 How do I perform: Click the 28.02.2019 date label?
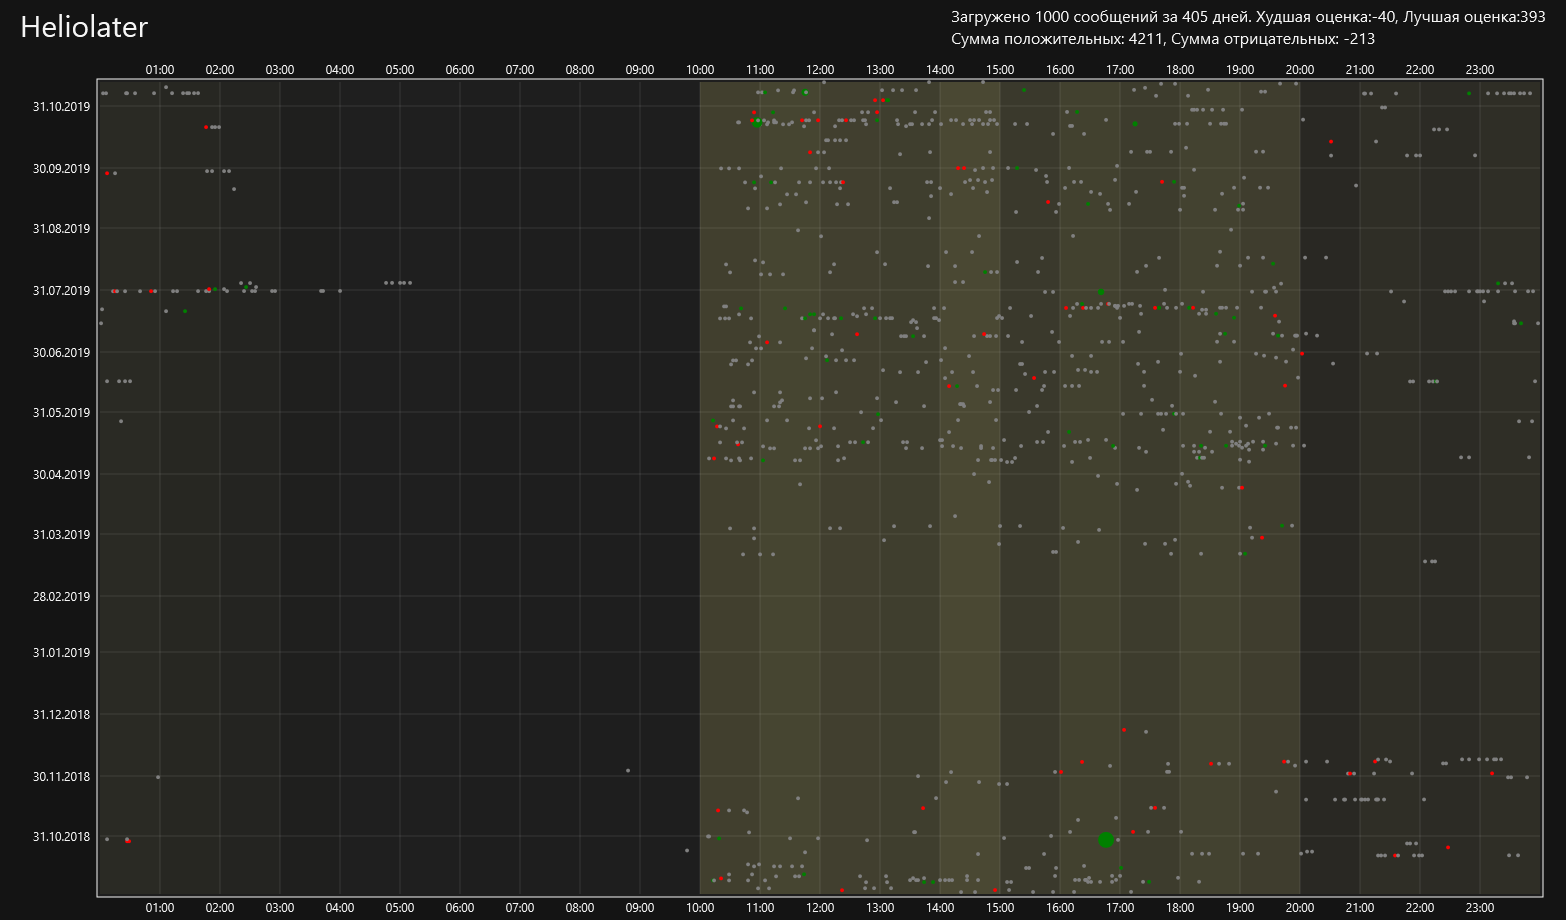61,596
